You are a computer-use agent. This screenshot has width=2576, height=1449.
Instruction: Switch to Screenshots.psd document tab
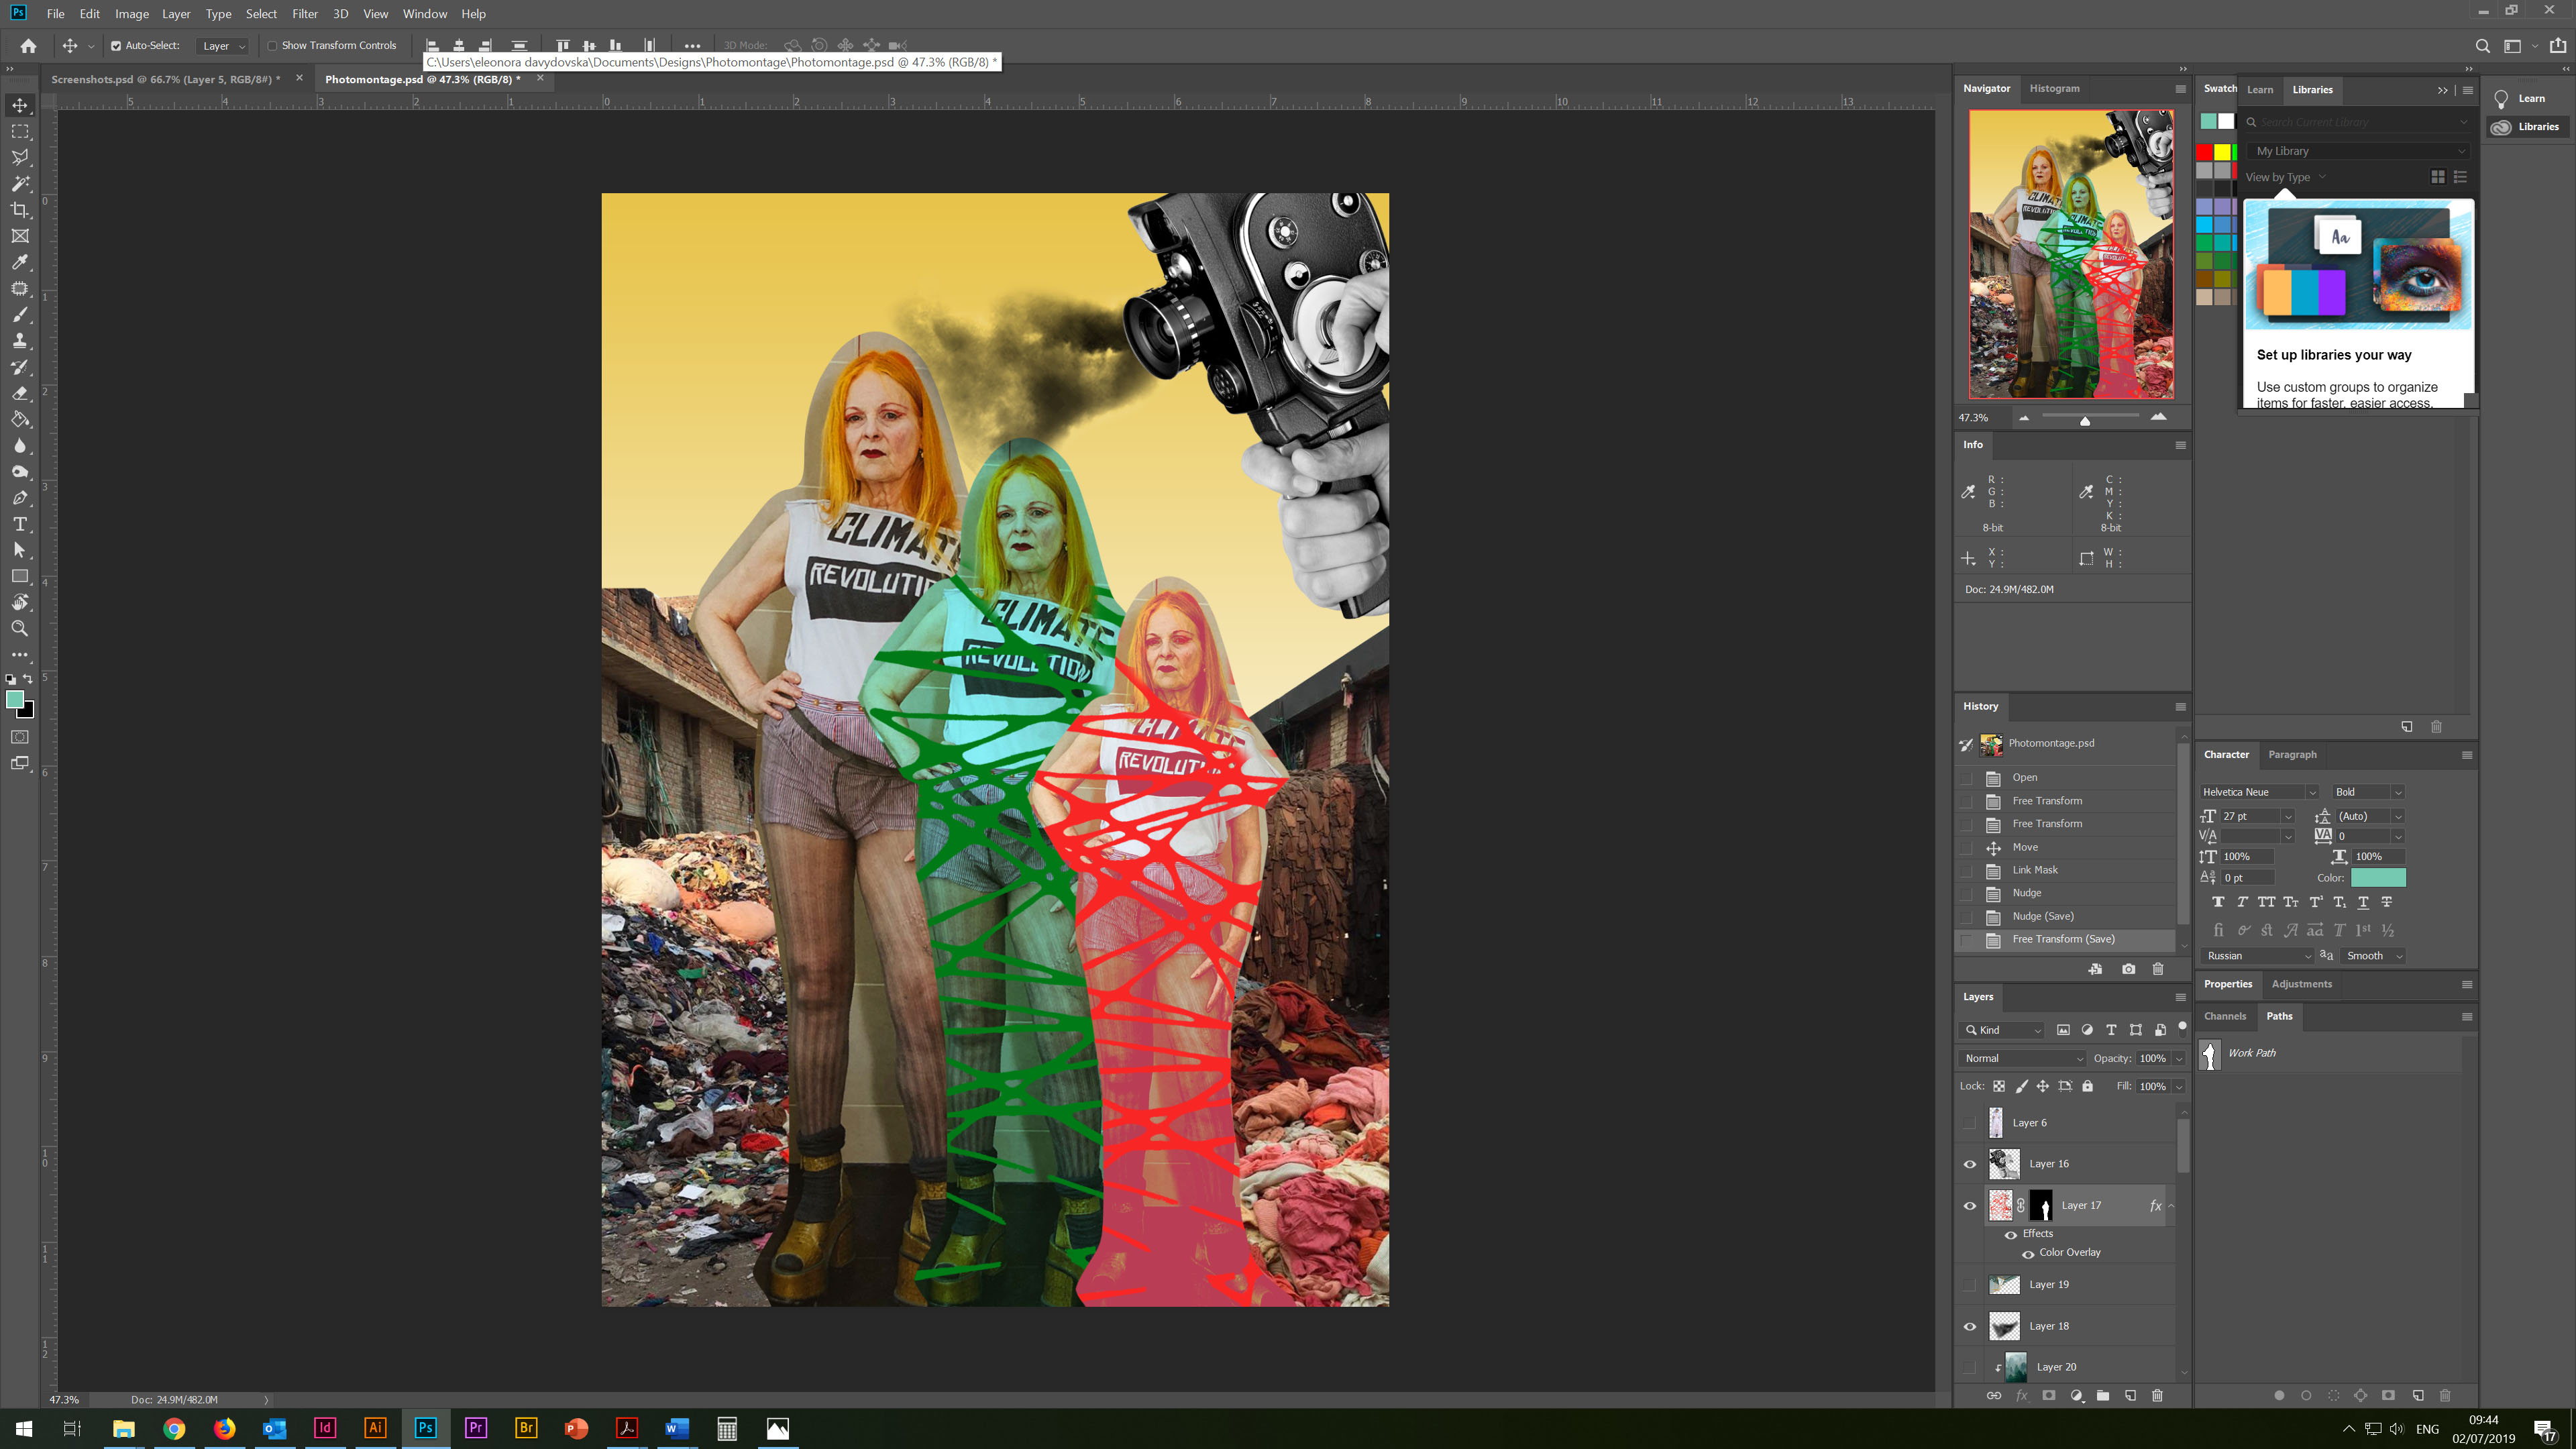[x=165, y=79]
